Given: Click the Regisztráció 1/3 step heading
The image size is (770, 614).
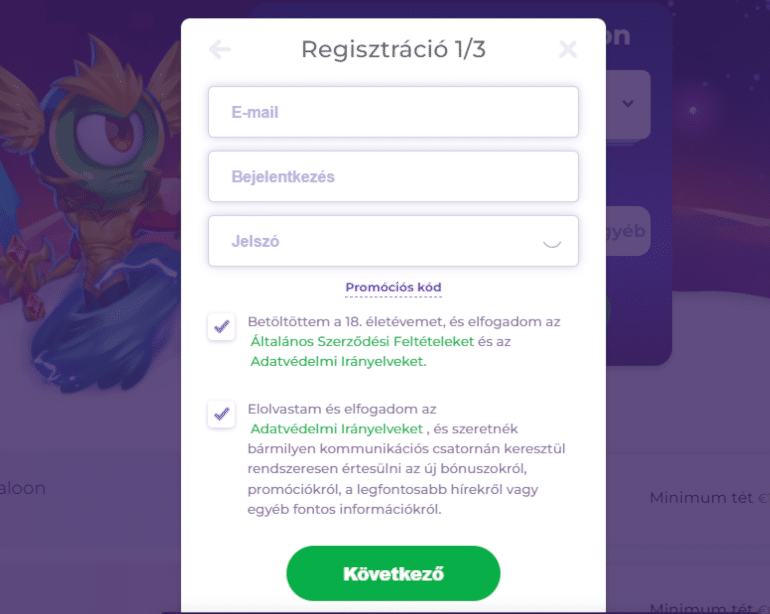Looking at the screenshot, I should 393,49.
